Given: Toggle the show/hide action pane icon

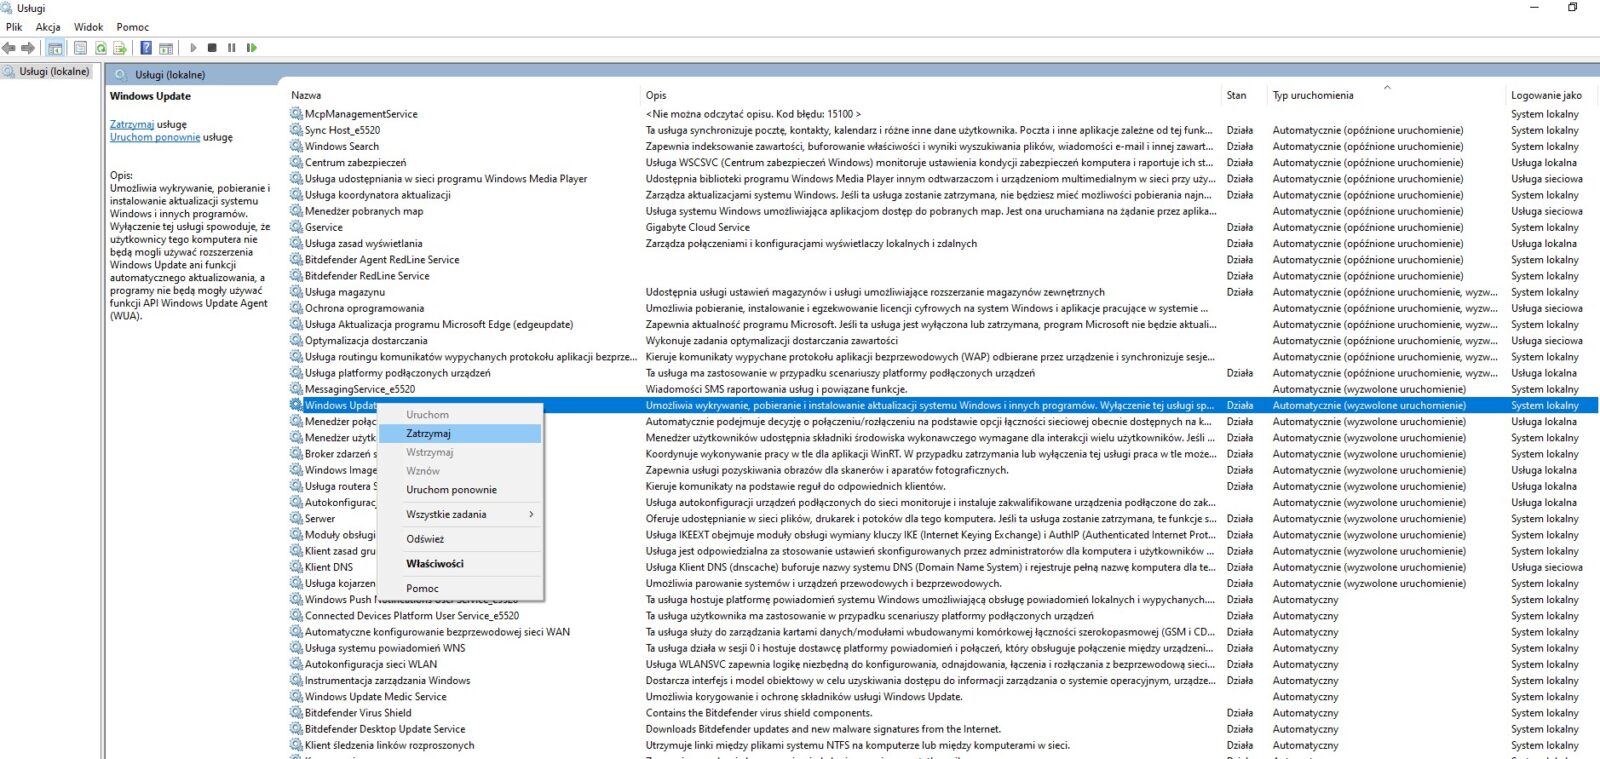Looking at the screenshot, I should (x=166, y=48).
